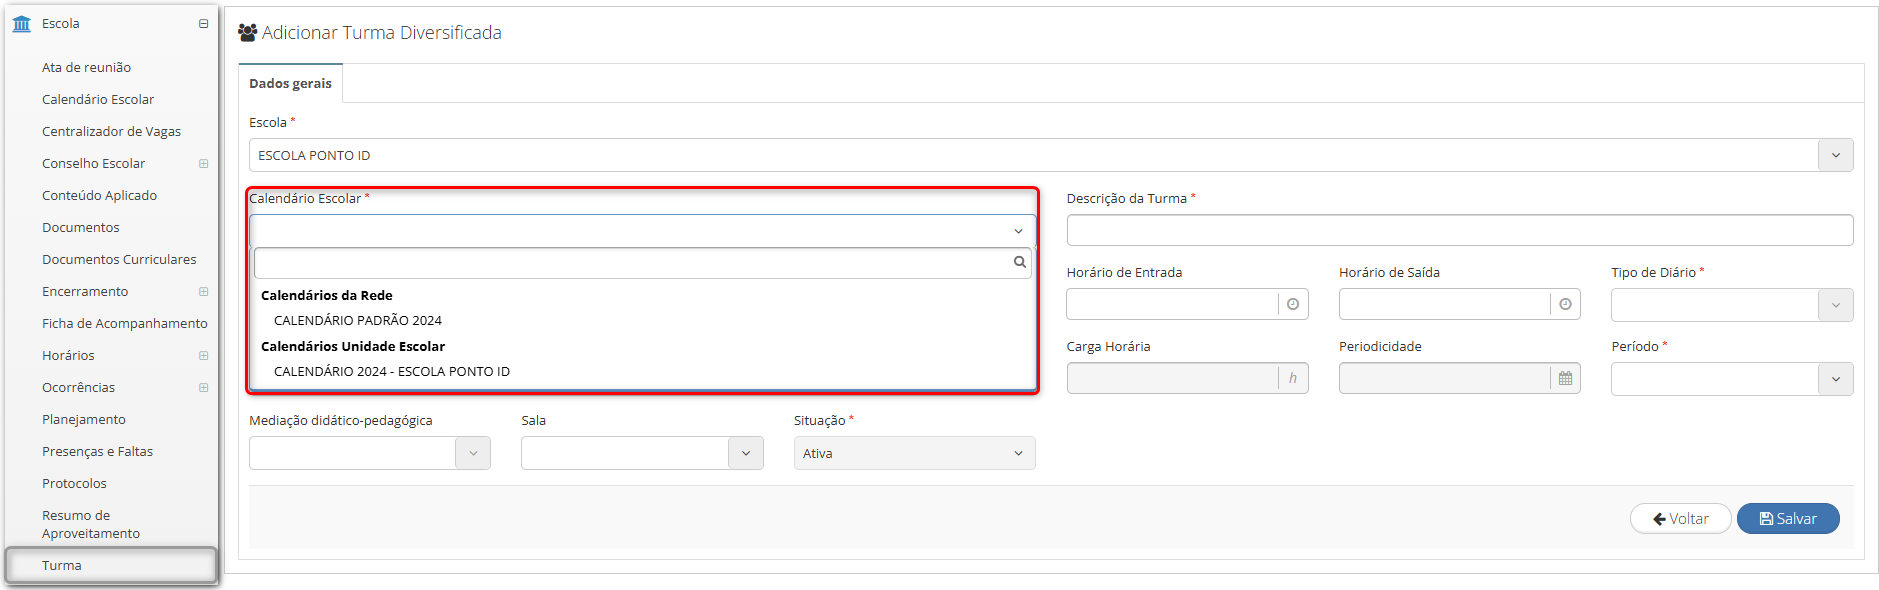Screen dimensions: 1879x590
Task: Click the group icon beside Adicionar Turma Diversificada
Action: click(248, 33)
